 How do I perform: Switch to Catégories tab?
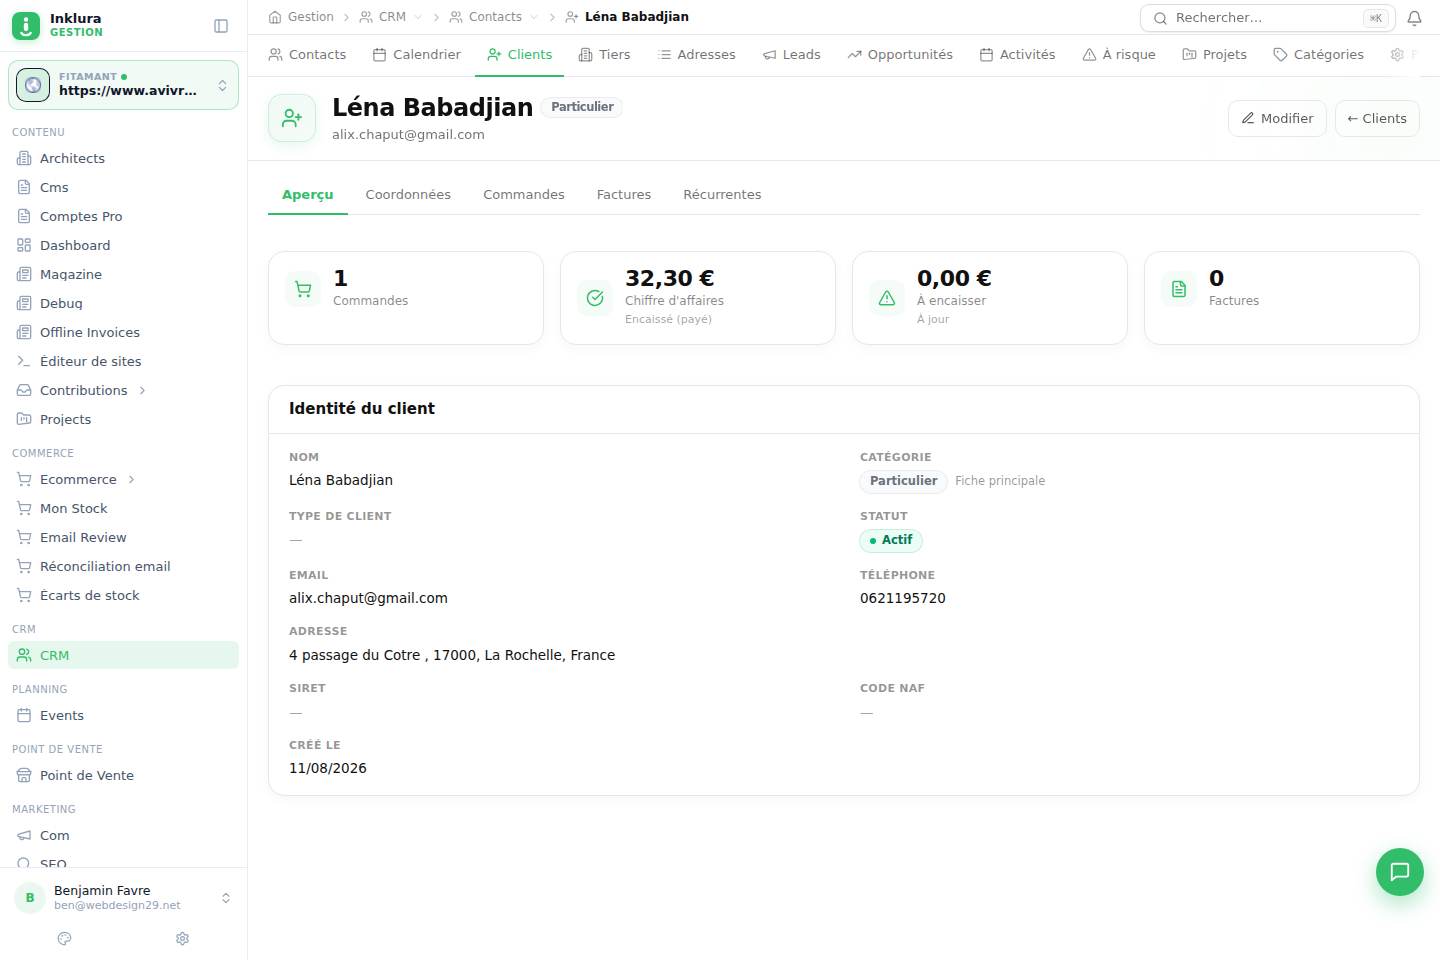click(1318, 55)
